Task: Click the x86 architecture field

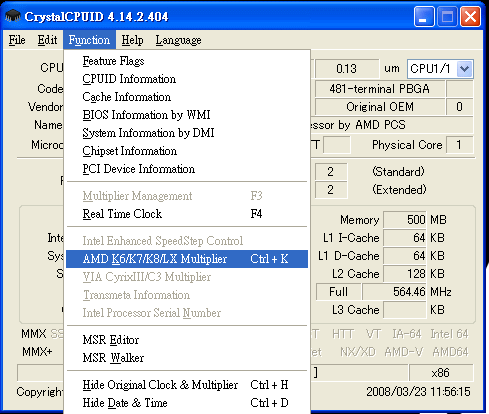Action: (x=441, y=373)
